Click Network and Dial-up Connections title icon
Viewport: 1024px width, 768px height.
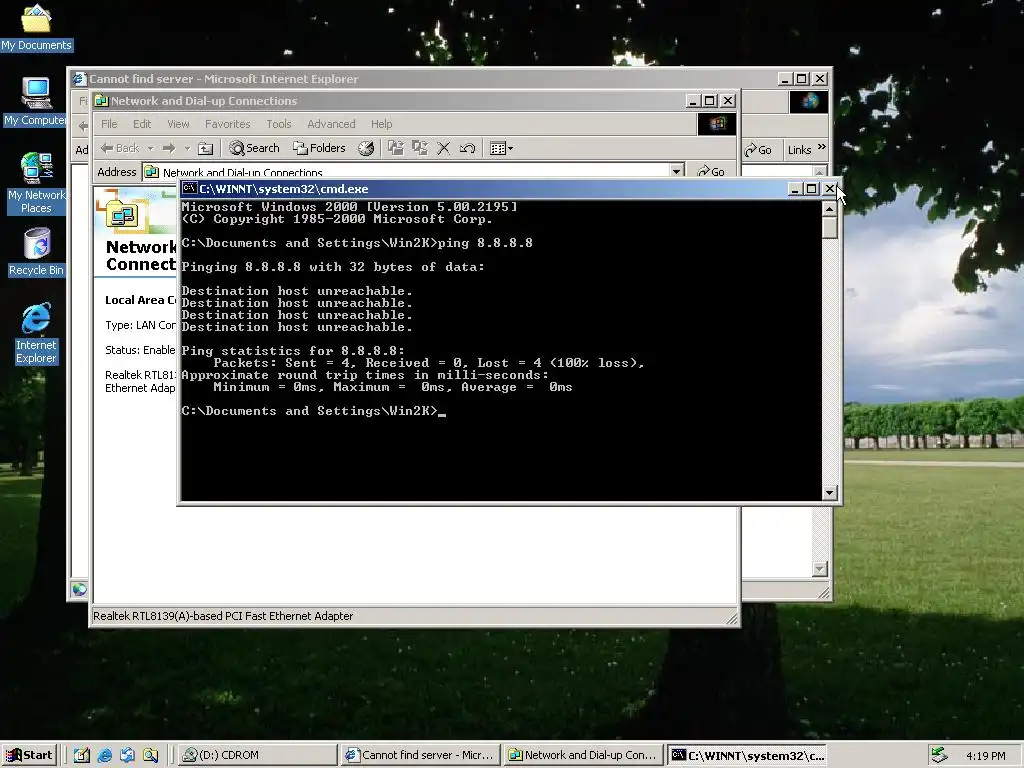(x=102, y=101)
